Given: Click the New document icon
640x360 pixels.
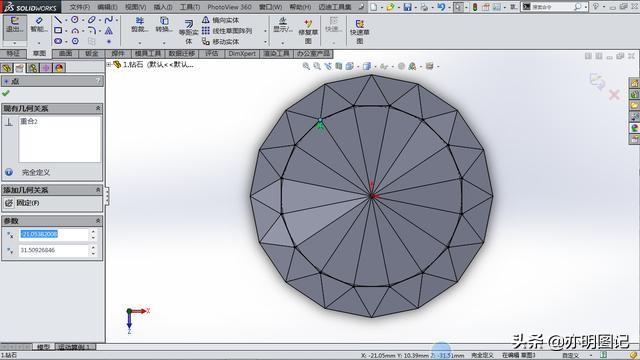Looking at the screenshot, I should point(373,7).
